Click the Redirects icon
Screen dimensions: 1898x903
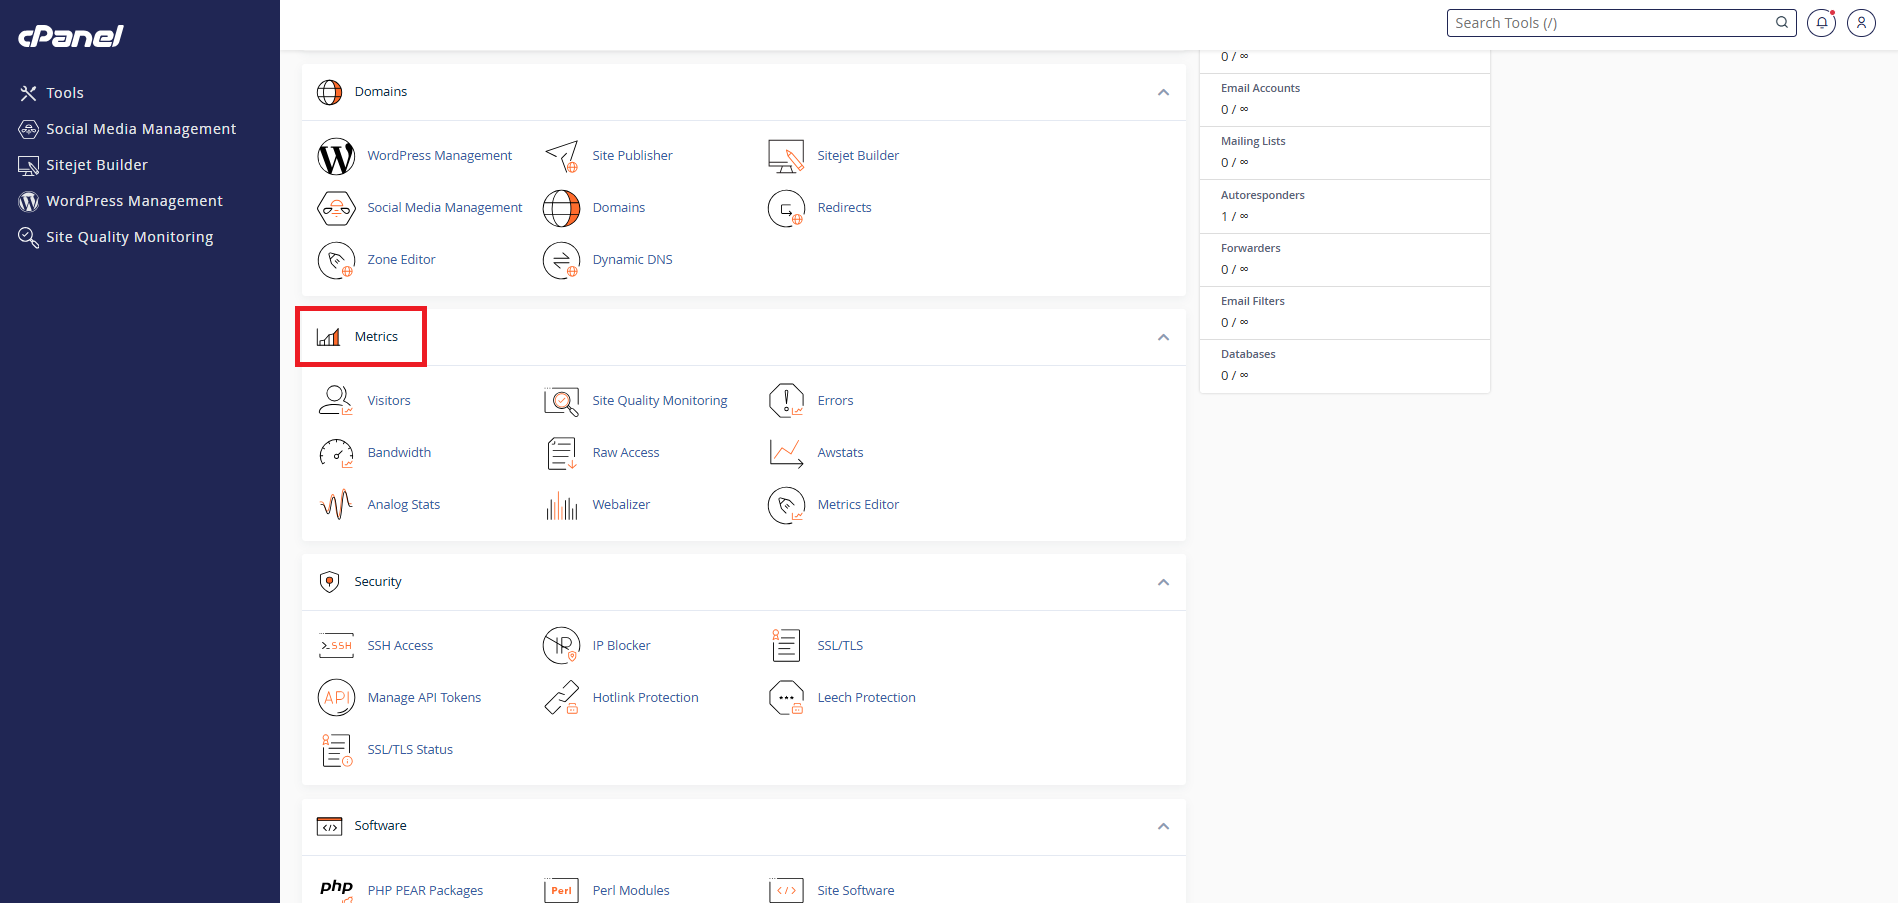(786, 208)
